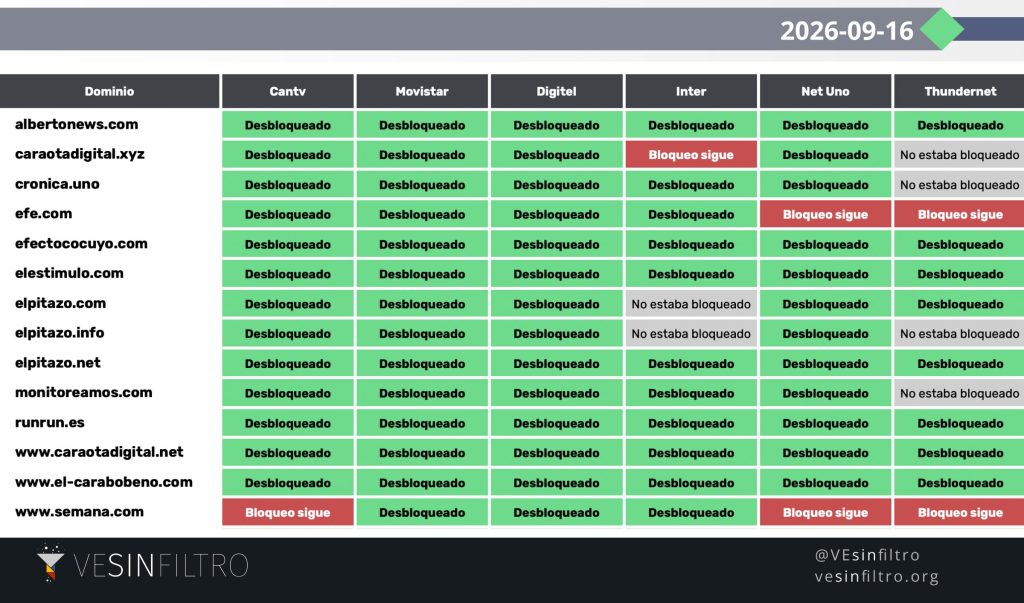
Task: Click the Thundernet cell for monitoreamos.com
Action: (x=959, y=393)
